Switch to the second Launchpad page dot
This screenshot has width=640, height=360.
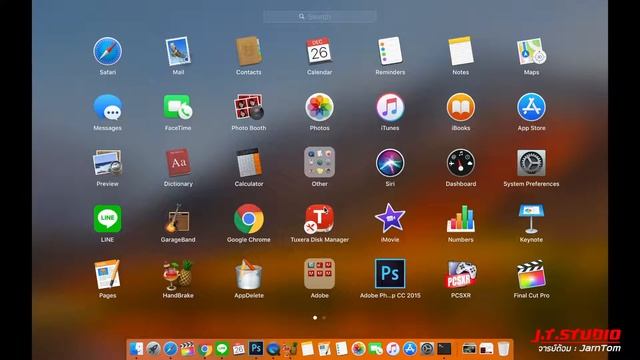coord(324,317)
